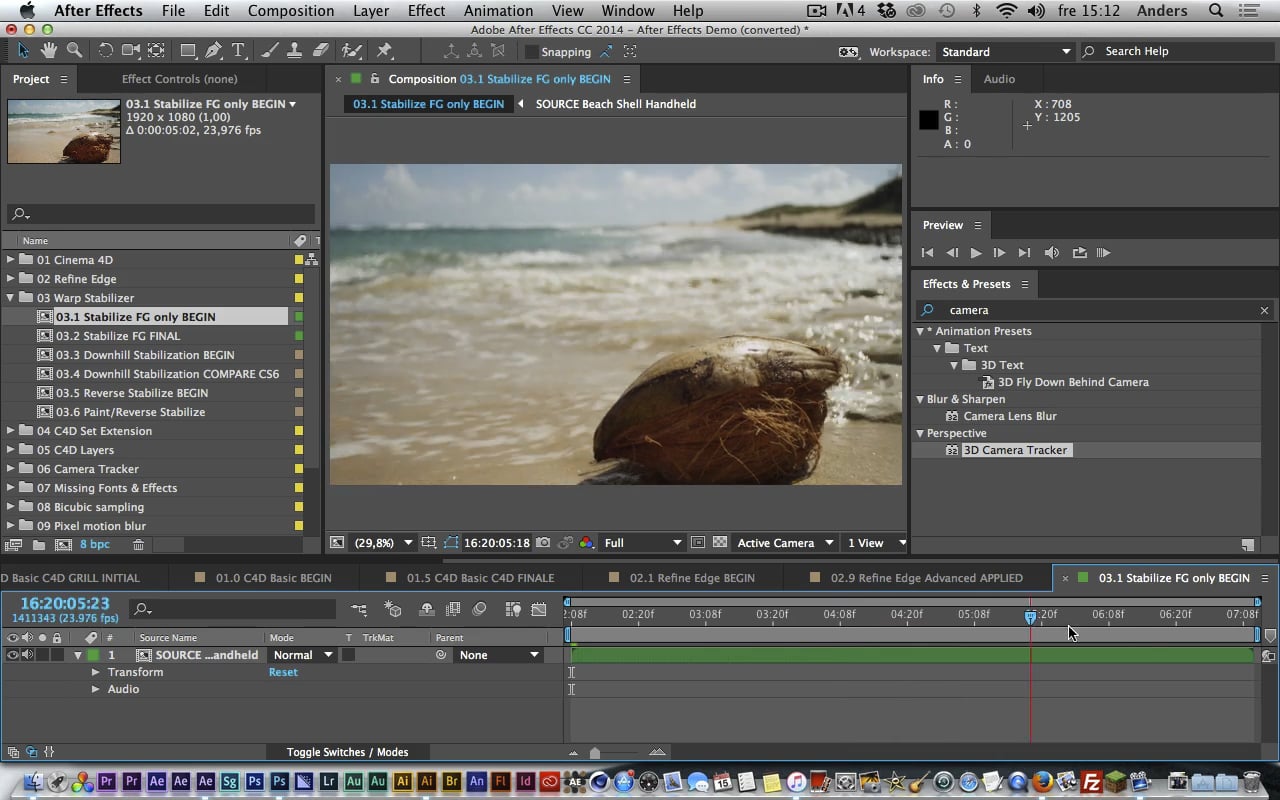1280x800 pixels.
Task: Open the Full resolution dropdown
Action: [x=643, y=543]
